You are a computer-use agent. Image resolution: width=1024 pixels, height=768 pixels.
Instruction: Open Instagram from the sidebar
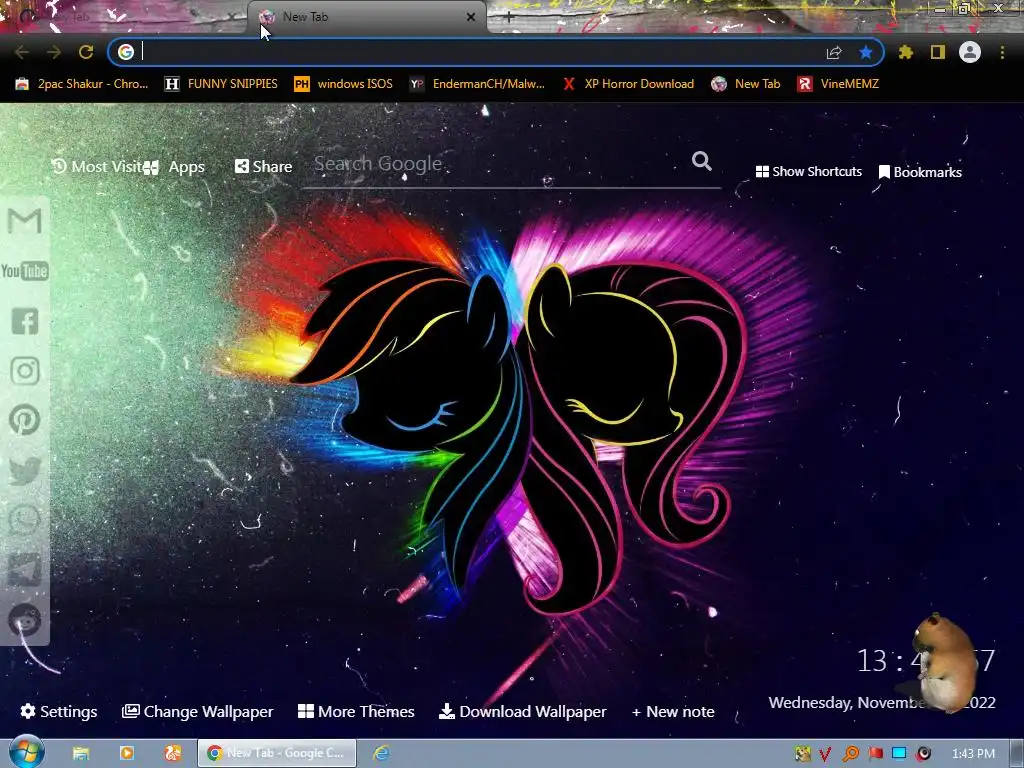pos(25,370)
